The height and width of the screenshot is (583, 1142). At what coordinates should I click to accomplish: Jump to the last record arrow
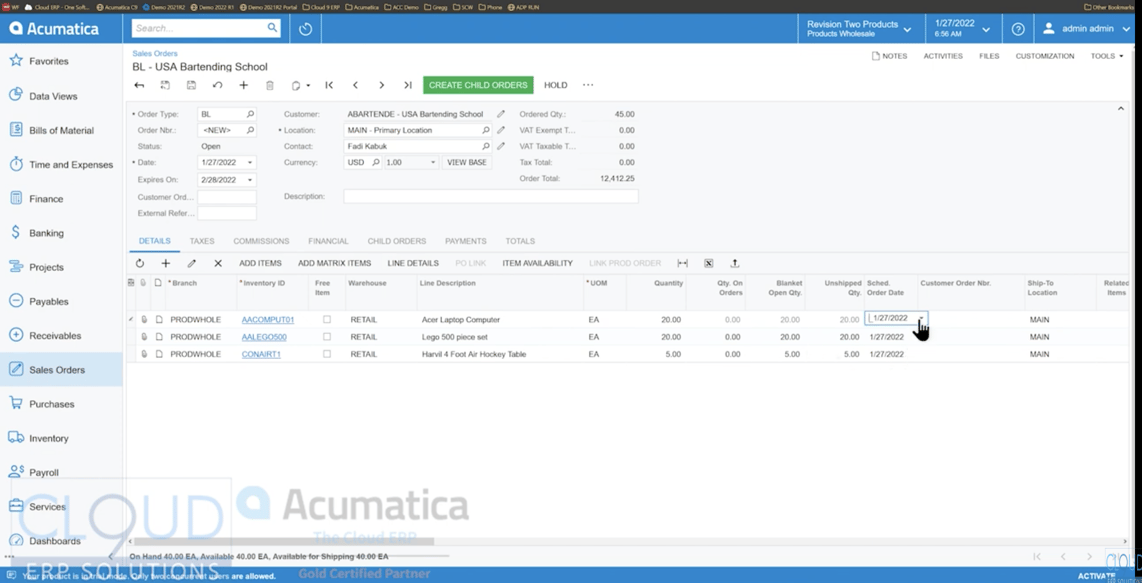point(407,85)
